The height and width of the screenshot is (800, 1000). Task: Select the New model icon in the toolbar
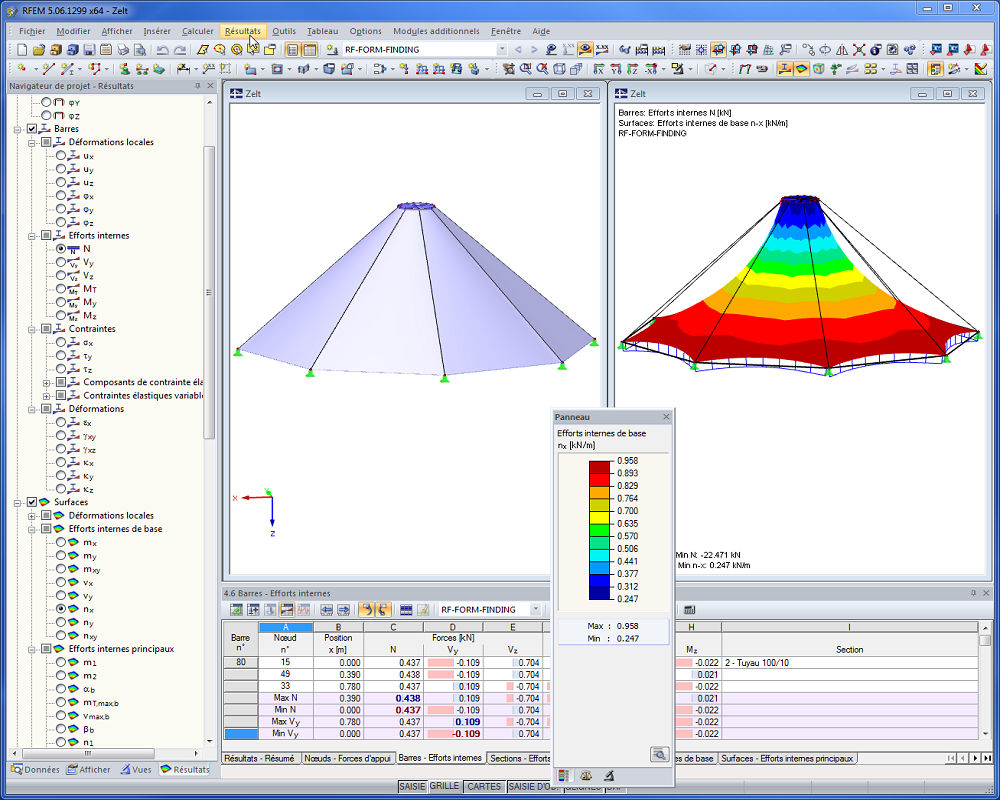21,49
